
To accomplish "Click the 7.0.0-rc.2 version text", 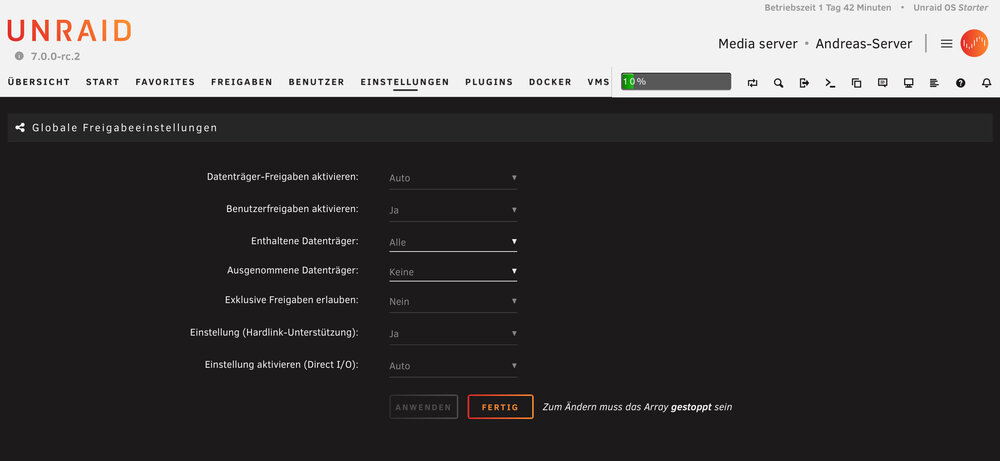I will click(55, 56).
